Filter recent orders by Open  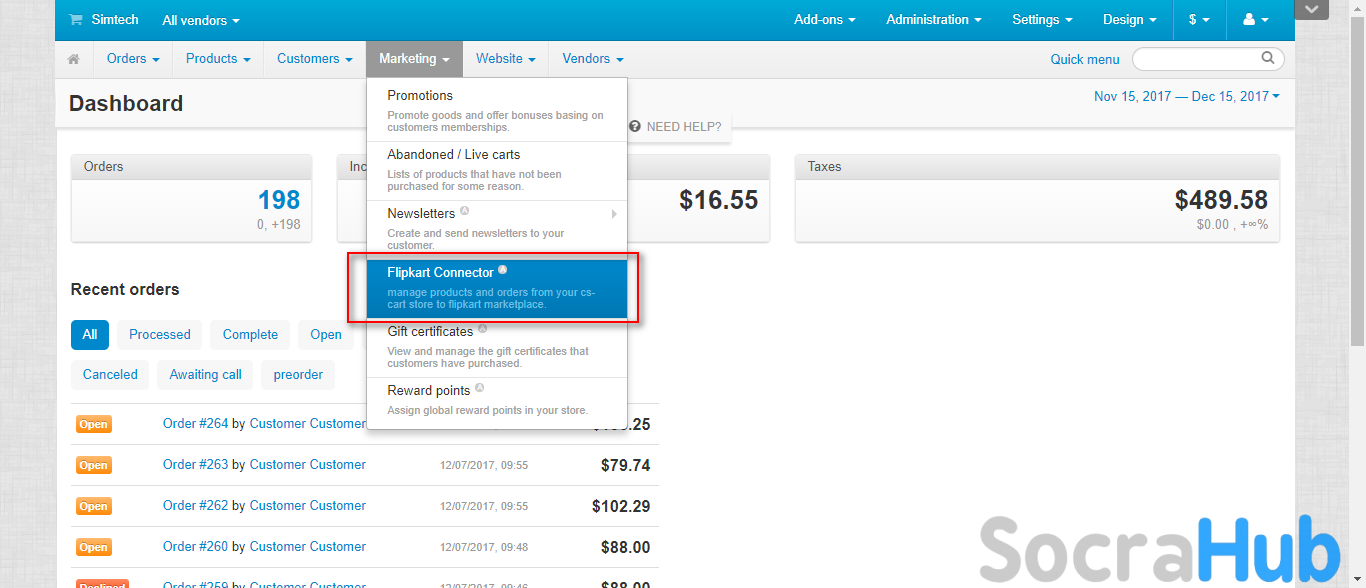(x=326, y=334)
